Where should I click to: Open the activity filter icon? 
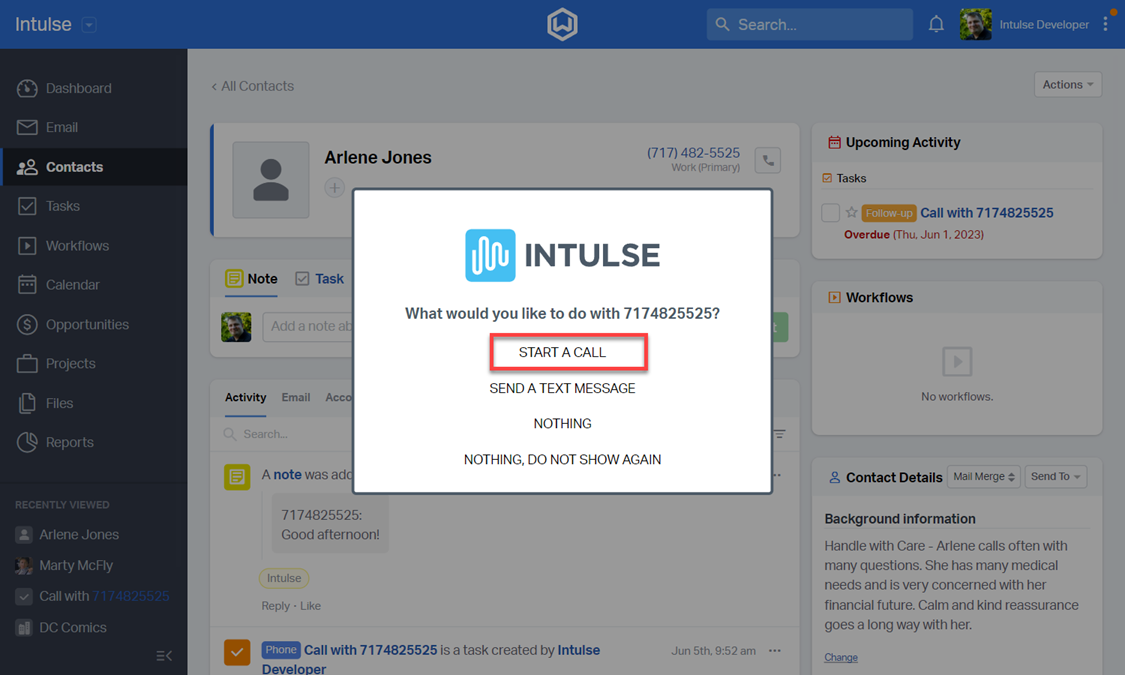779,434
